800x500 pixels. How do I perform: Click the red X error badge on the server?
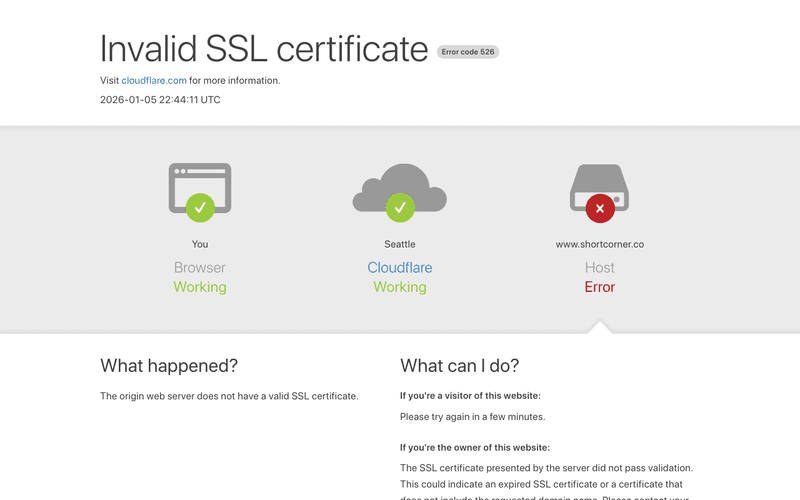click(x=600, y=208)
